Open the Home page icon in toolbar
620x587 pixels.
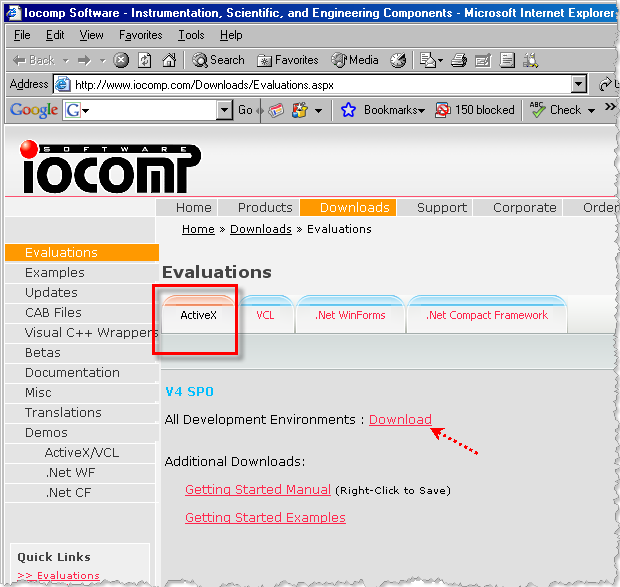(169, 60)
